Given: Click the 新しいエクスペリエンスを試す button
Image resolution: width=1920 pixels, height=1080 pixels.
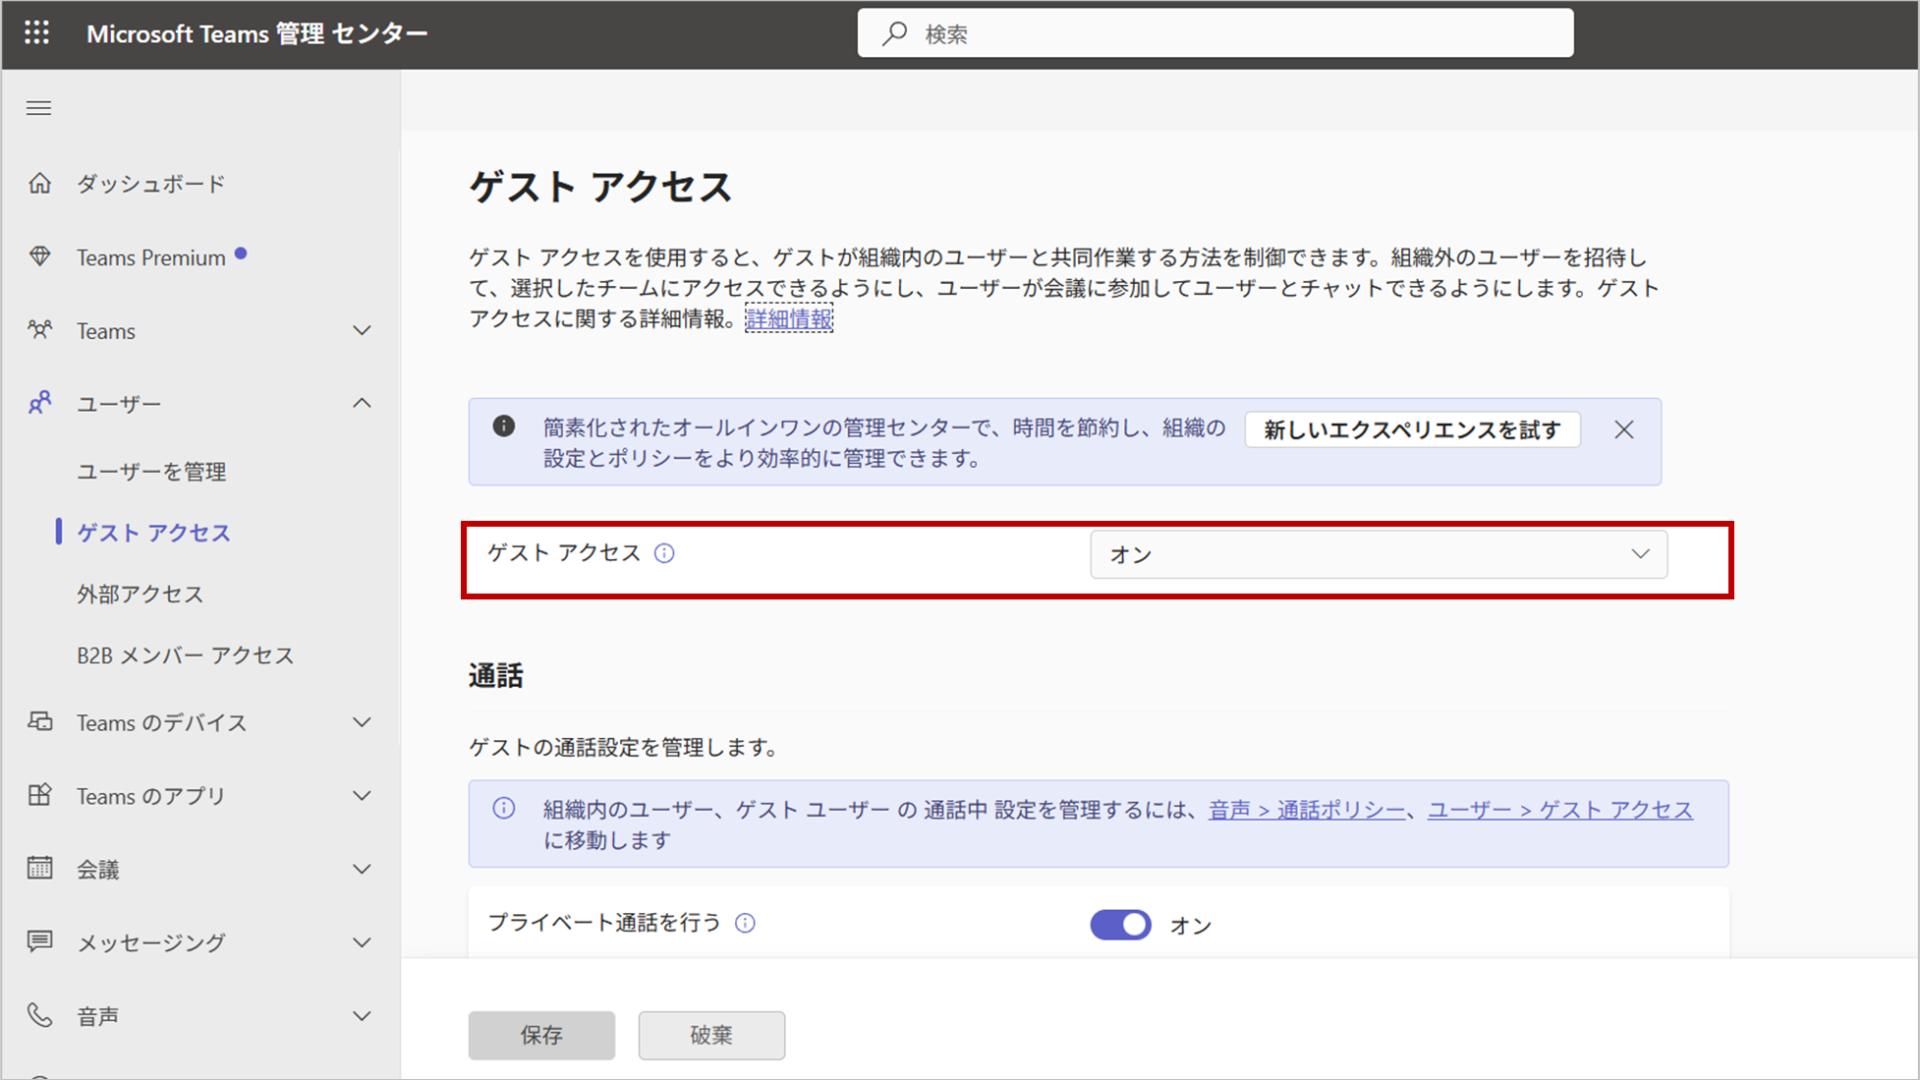Looking at the screenshot, I should click(x=1411, y=429).
